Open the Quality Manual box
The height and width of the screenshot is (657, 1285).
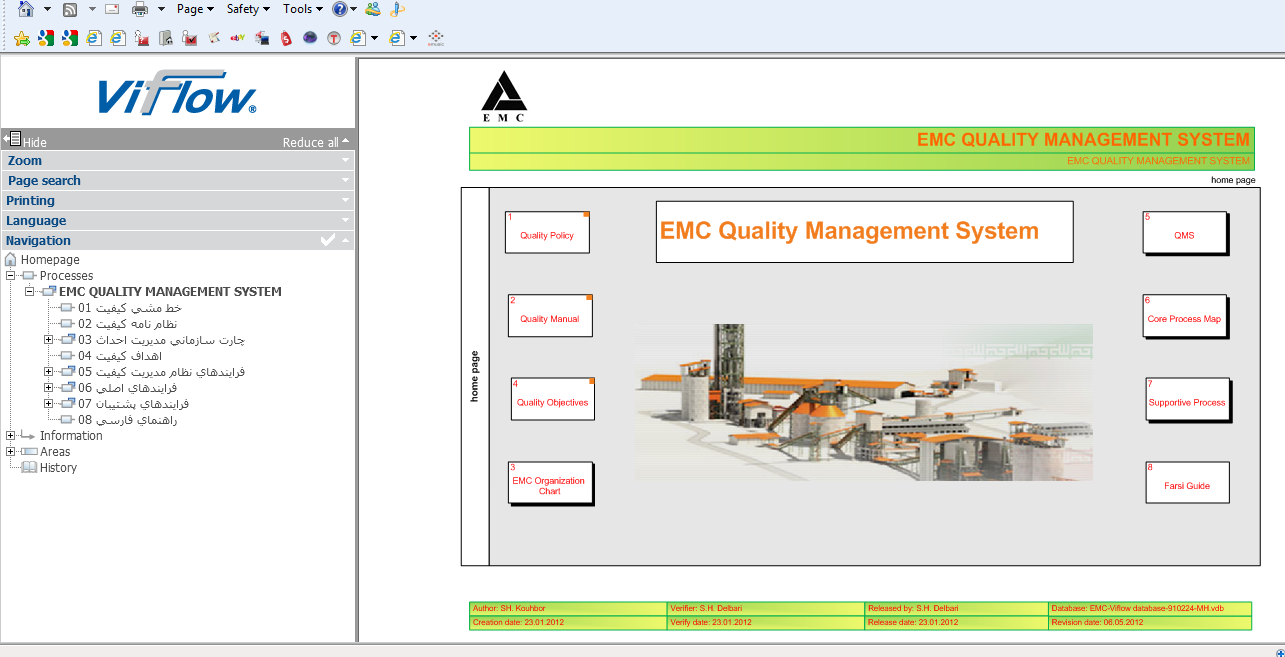550,316
